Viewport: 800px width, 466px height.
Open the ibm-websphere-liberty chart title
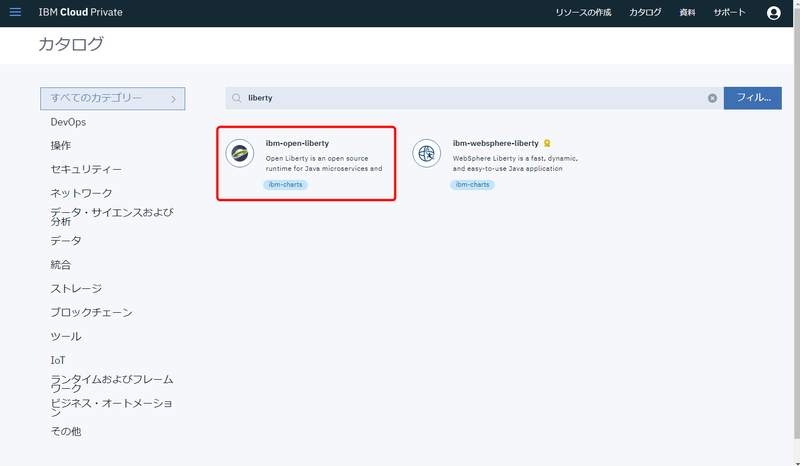(495, 143)
